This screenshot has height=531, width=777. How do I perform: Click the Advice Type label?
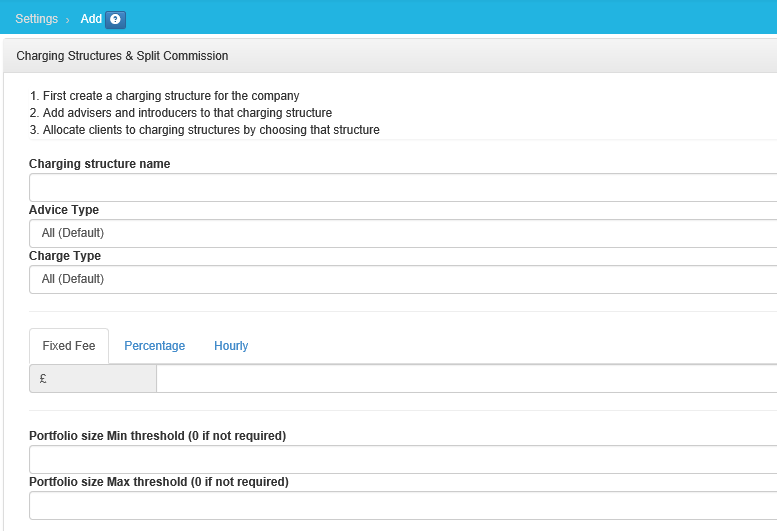click(64, 210)
